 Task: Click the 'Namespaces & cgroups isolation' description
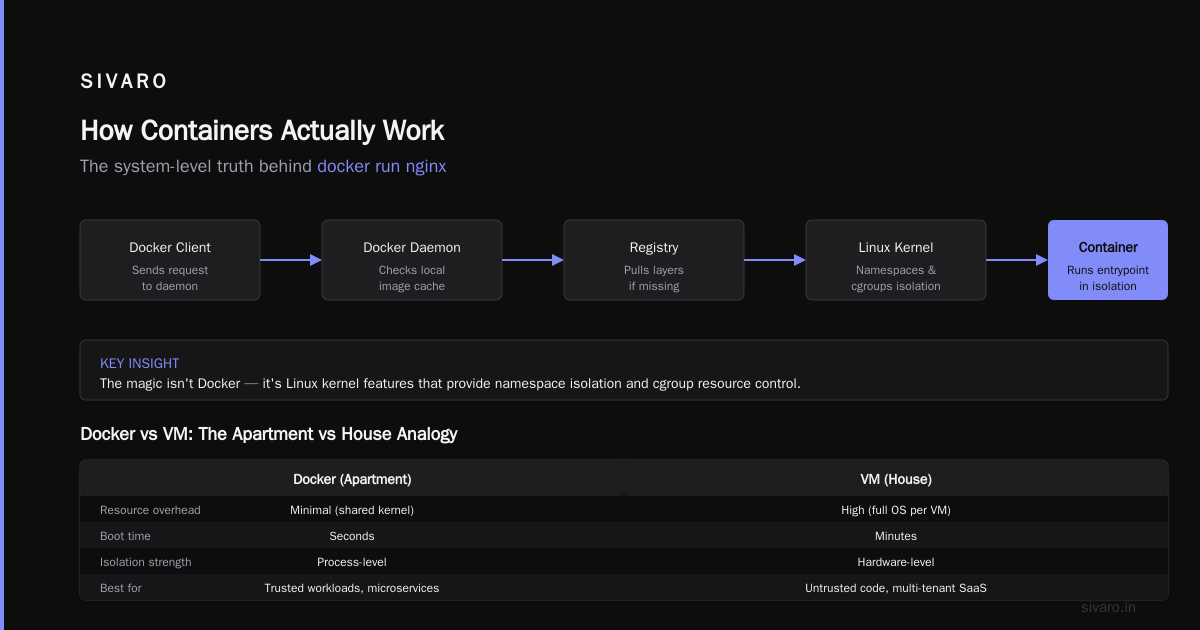pos(896,278)
